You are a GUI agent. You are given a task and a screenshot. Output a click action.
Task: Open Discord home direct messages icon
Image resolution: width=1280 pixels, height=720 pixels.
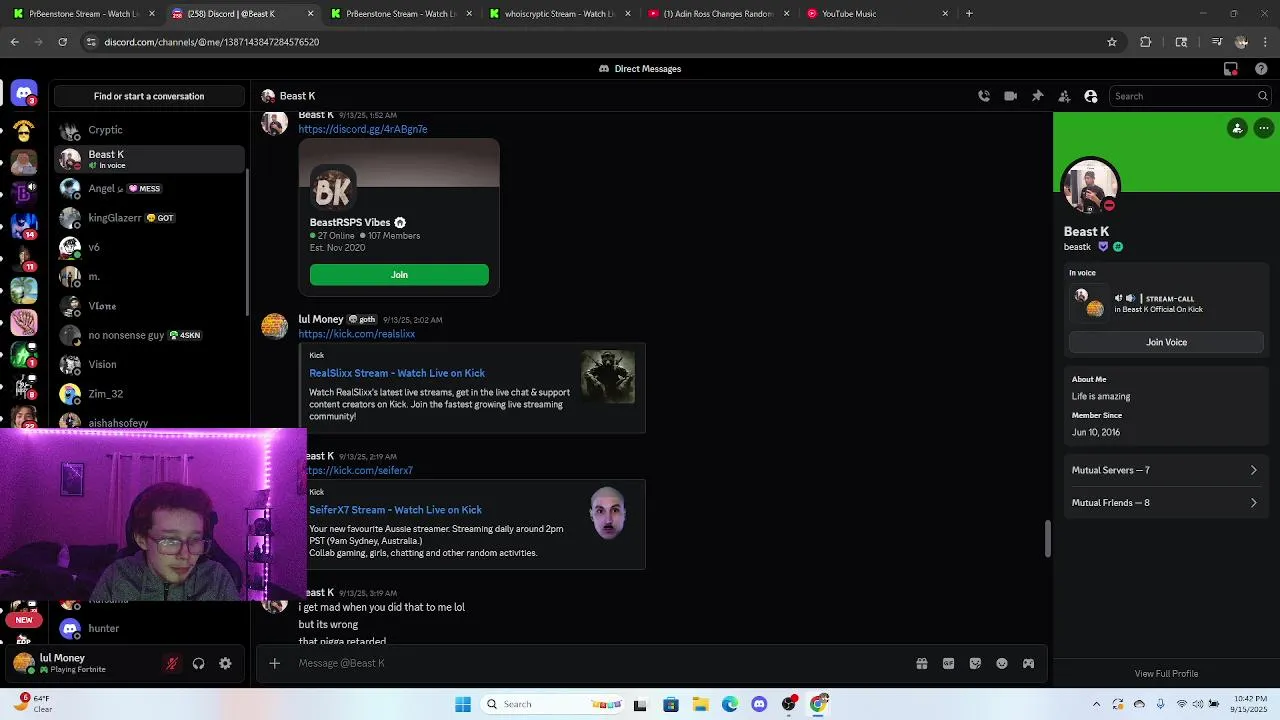click(x=24, y=94)
